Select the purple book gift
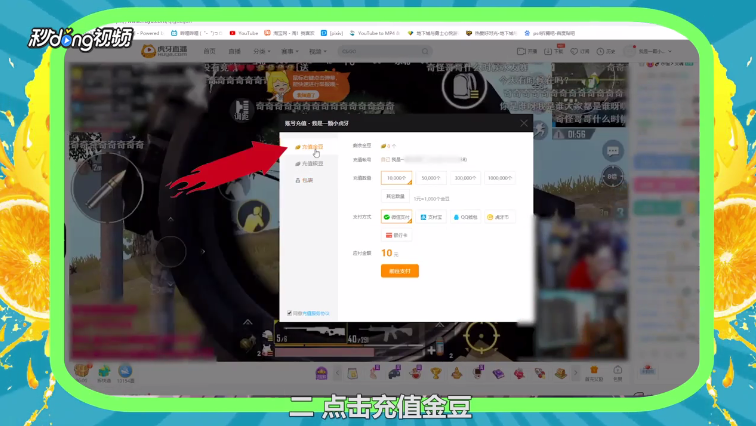 pos(499,373)
